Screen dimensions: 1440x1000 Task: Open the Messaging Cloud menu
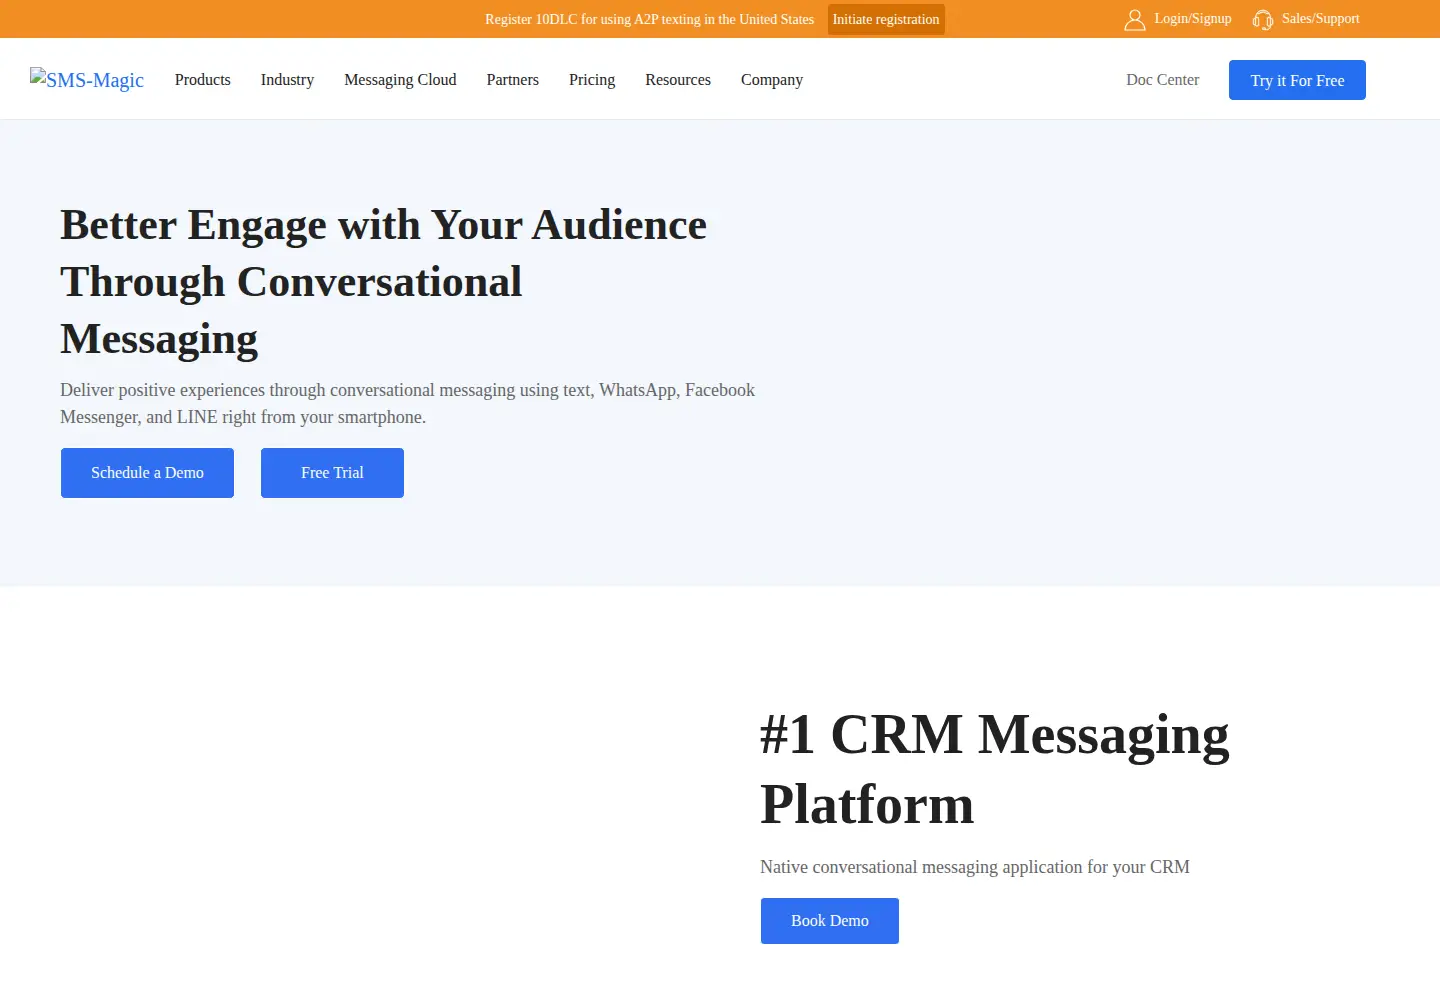(x=400, y=80)
